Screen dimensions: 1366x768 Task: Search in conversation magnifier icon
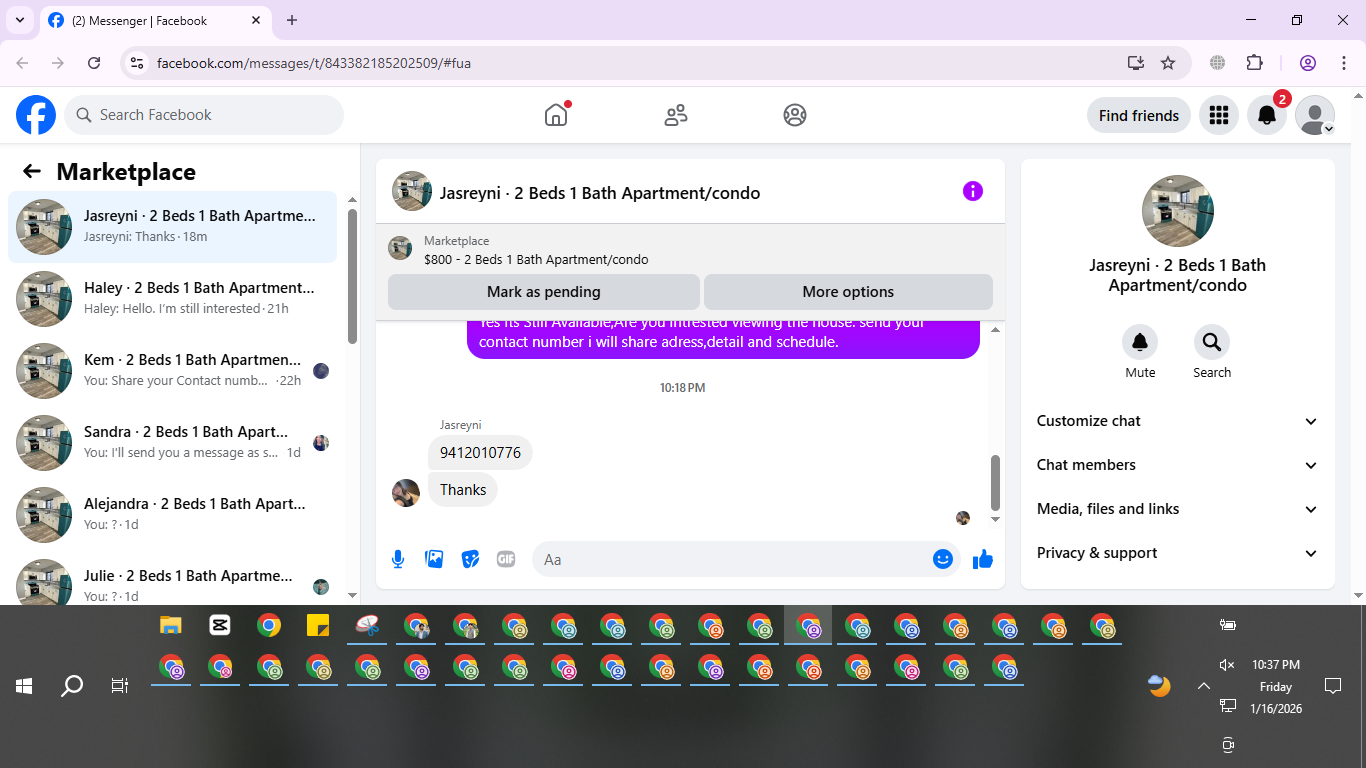(1212, 342)
